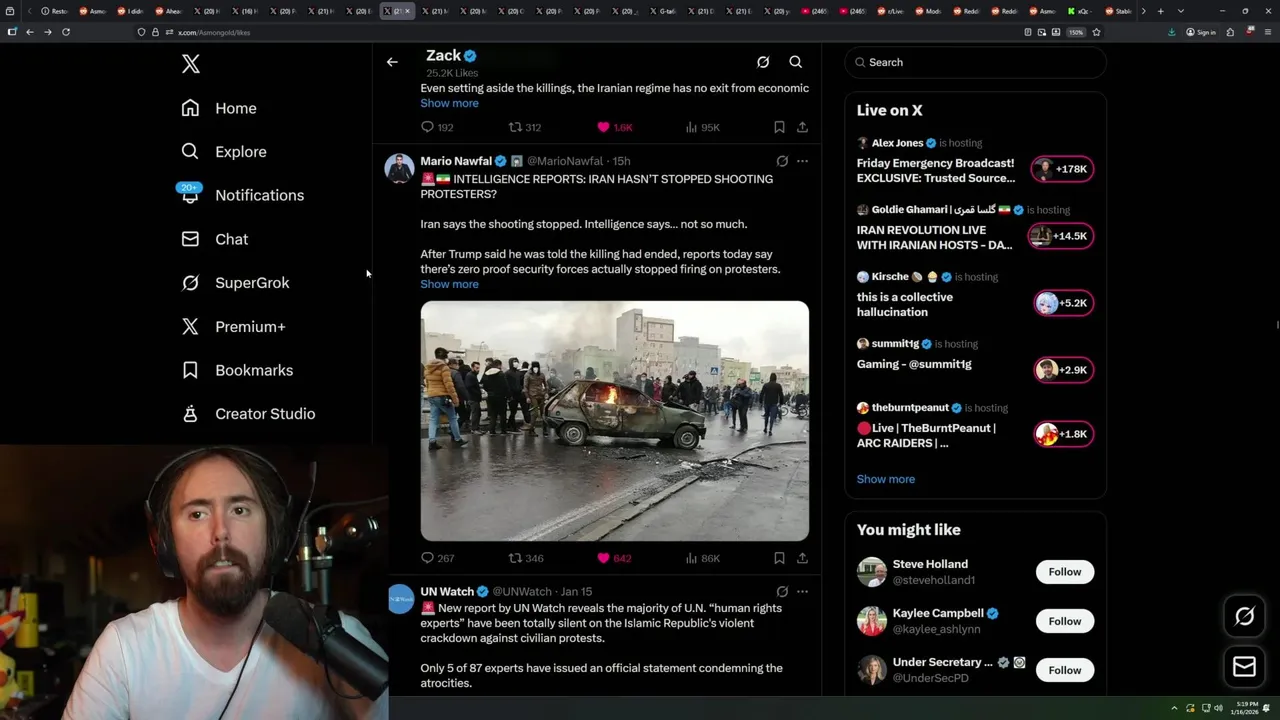Click +14.5K listeners badge
The width and height of the screenshot is (1280, 720).
pyautogui.click(x=1063, y=236)
